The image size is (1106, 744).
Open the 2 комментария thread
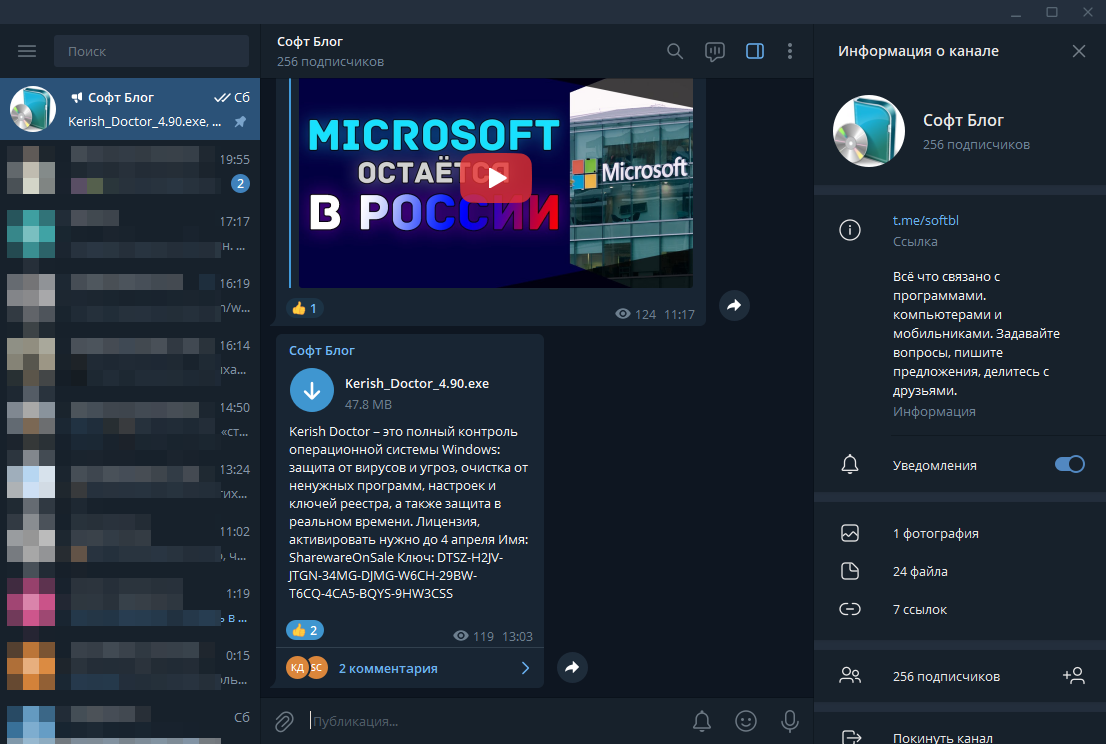coord(388,669)
